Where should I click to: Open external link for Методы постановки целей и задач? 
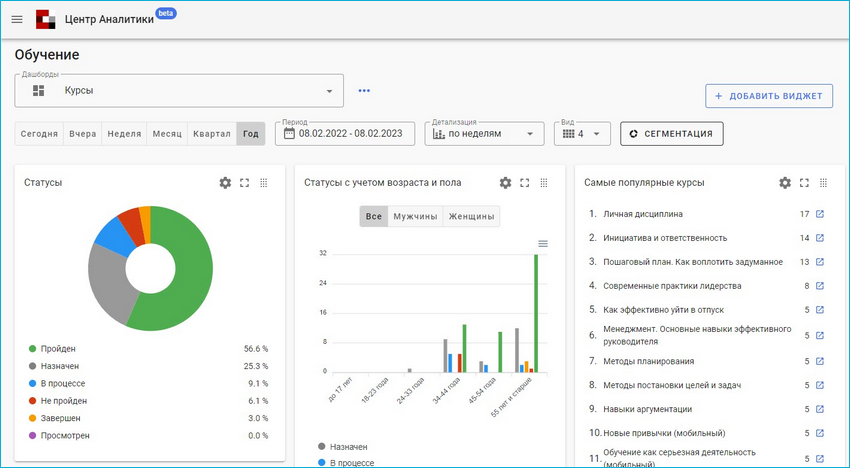pos(820,385)
